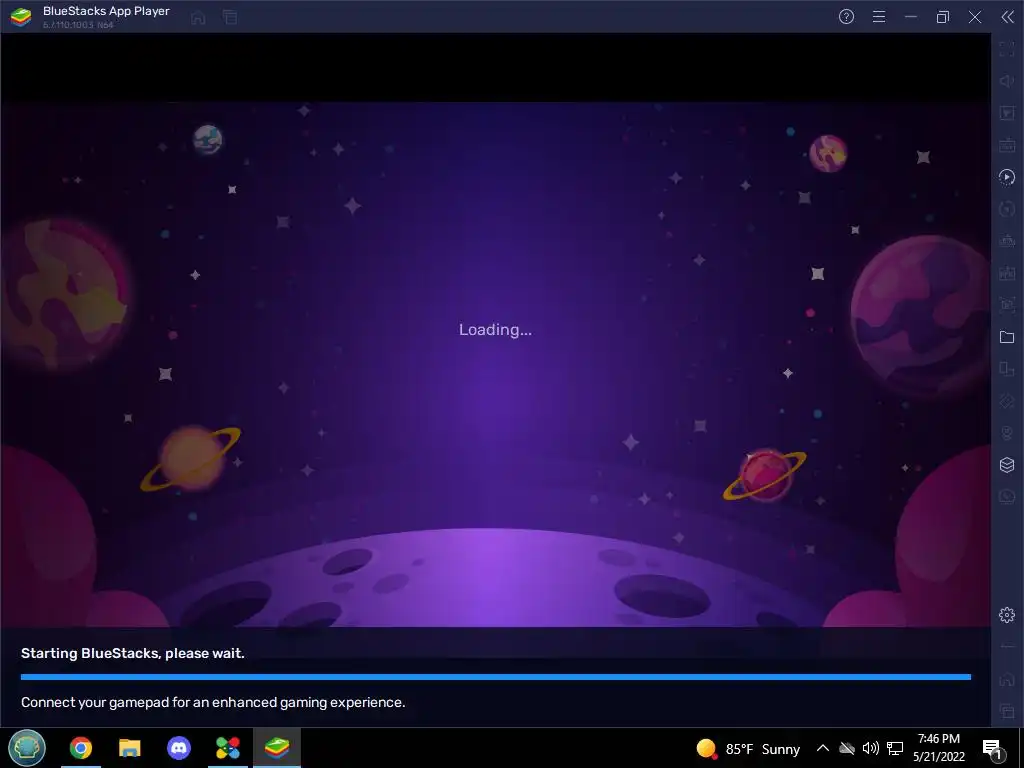The image size is (1024, 768).
Task: Click the trim memory chip icon
Action: coord(1007,241)
